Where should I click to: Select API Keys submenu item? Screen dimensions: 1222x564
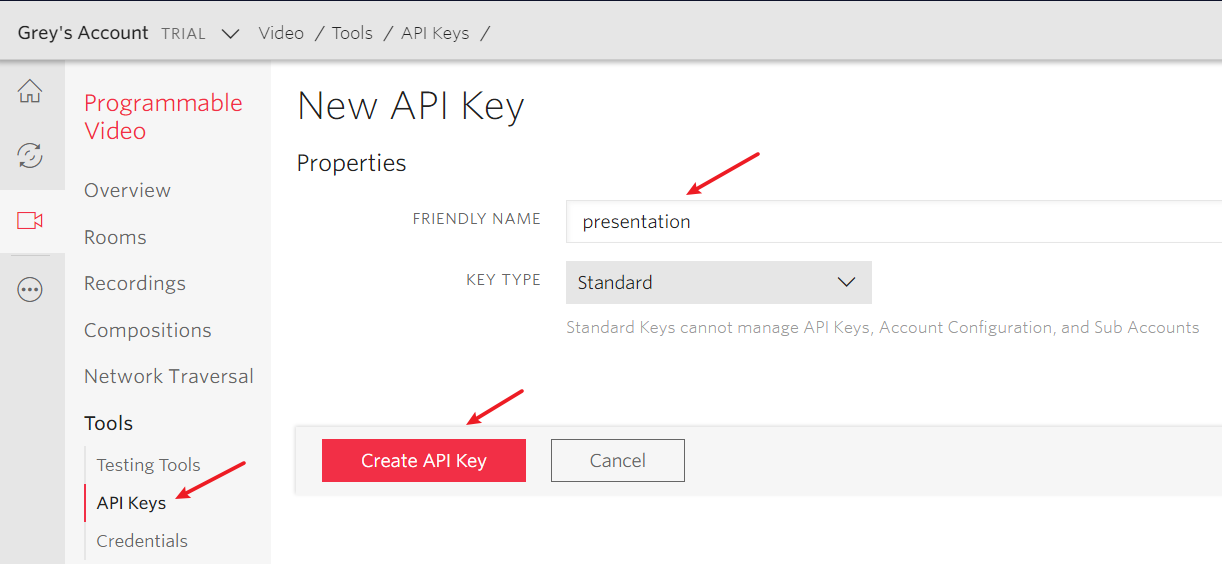(131, 503)
